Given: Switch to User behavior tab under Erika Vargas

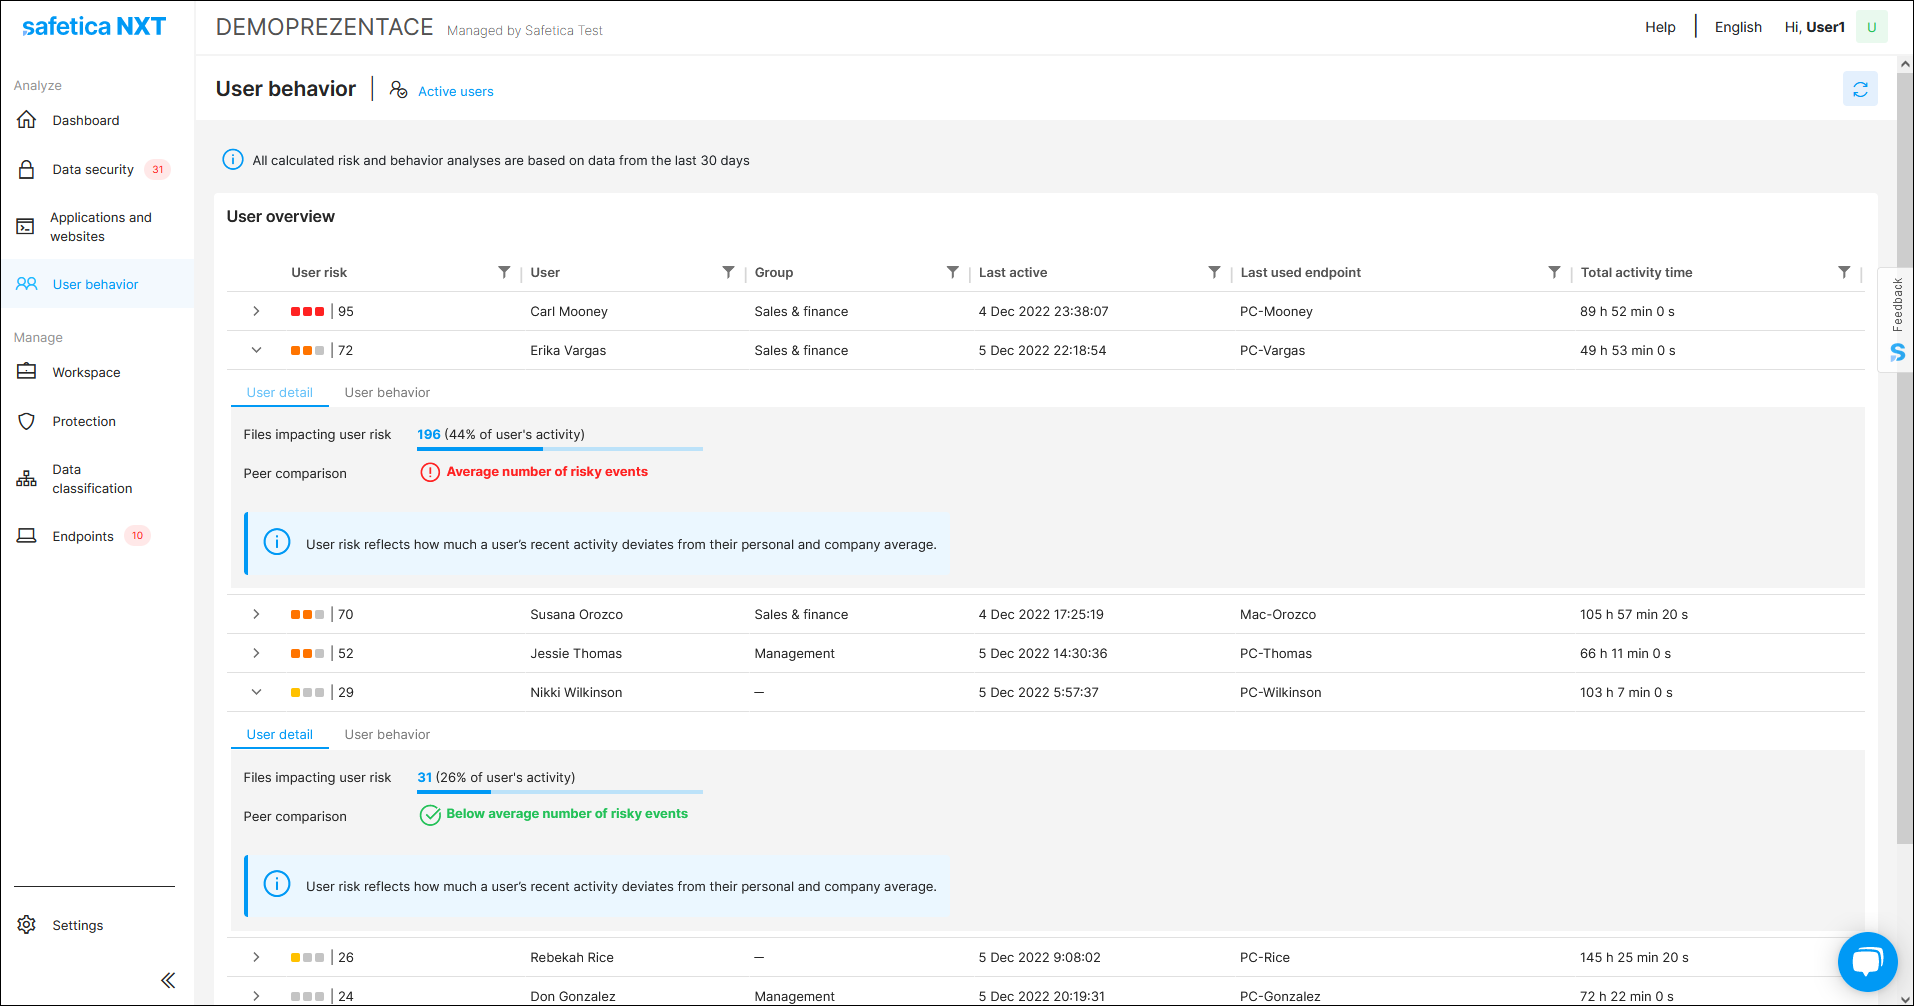Looking at the screenshot, I should click(387, 393).
